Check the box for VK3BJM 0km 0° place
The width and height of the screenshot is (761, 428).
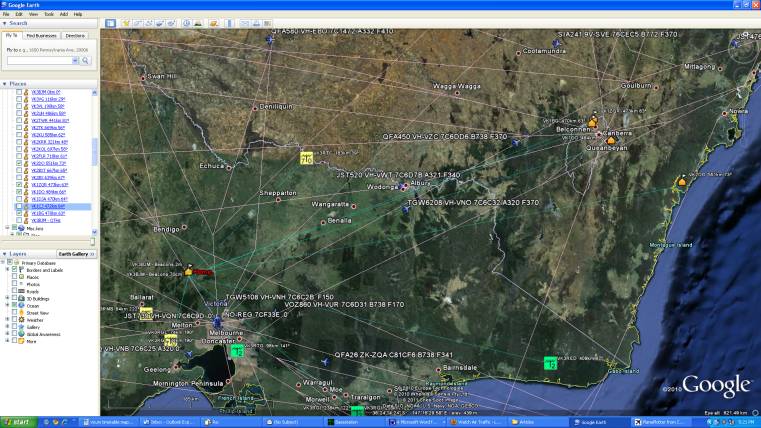[19, 92]
